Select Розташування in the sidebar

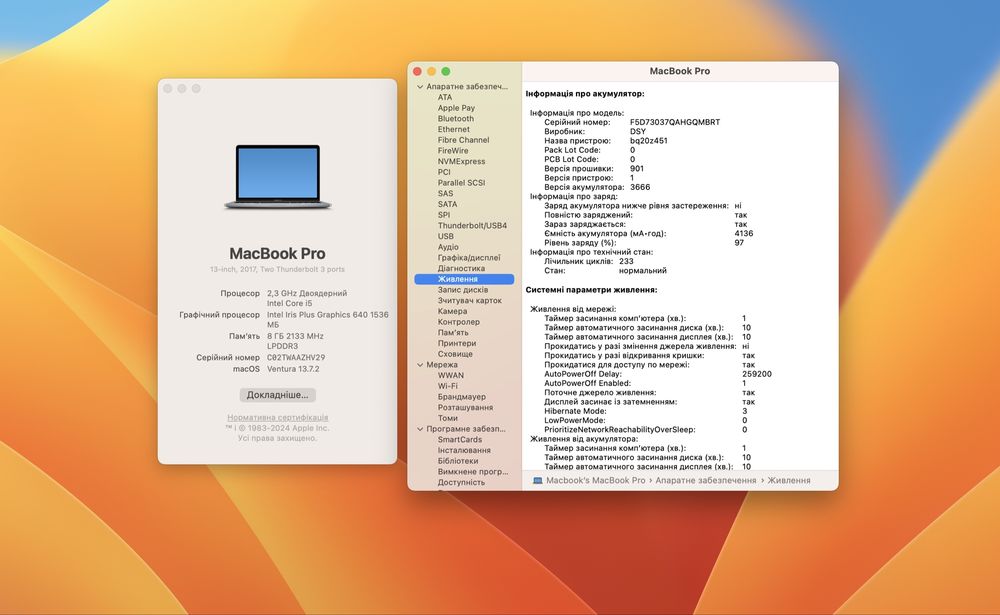click(465, 408)
